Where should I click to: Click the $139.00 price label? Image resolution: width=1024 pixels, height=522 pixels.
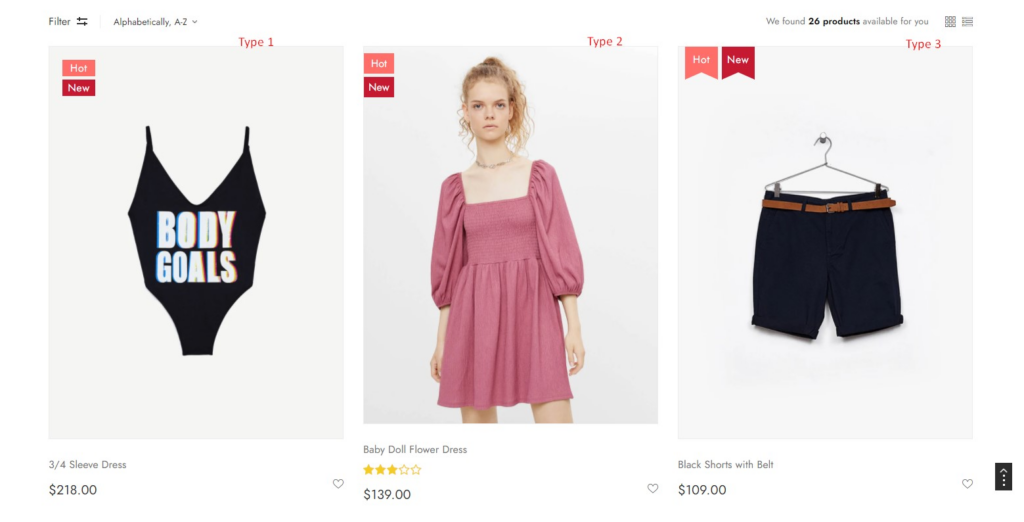coord(387,495)
